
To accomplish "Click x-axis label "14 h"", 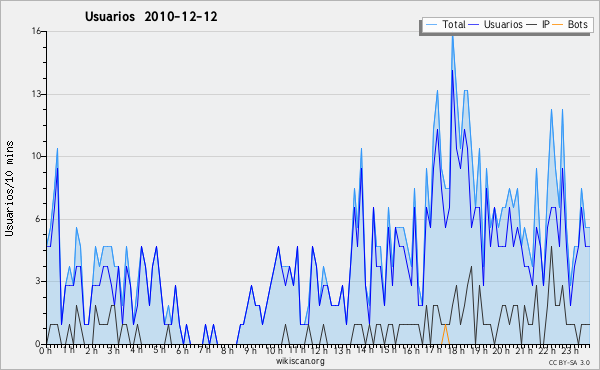I will point(364,350).
